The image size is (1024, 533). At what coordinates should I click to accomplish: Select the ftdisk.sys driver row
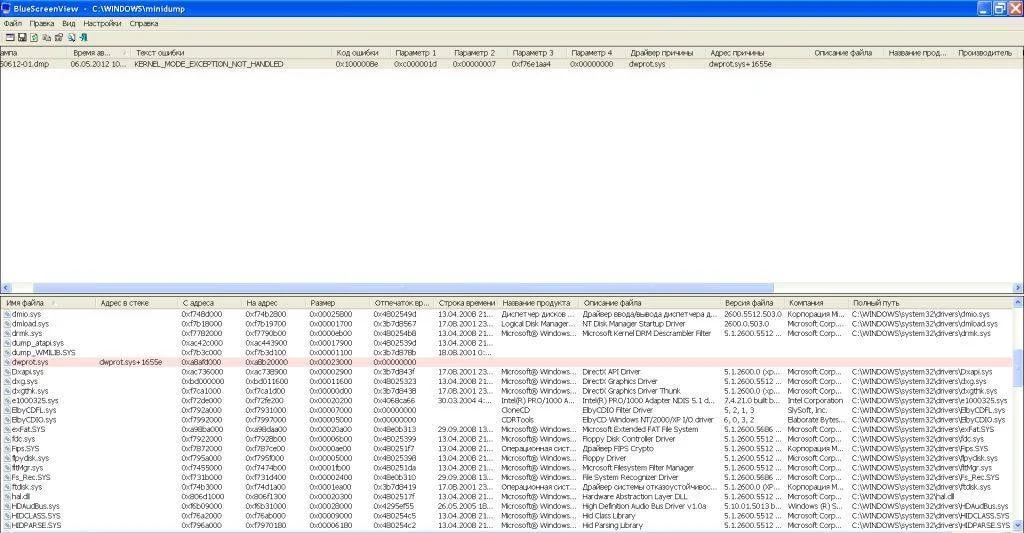pos(507,487)
